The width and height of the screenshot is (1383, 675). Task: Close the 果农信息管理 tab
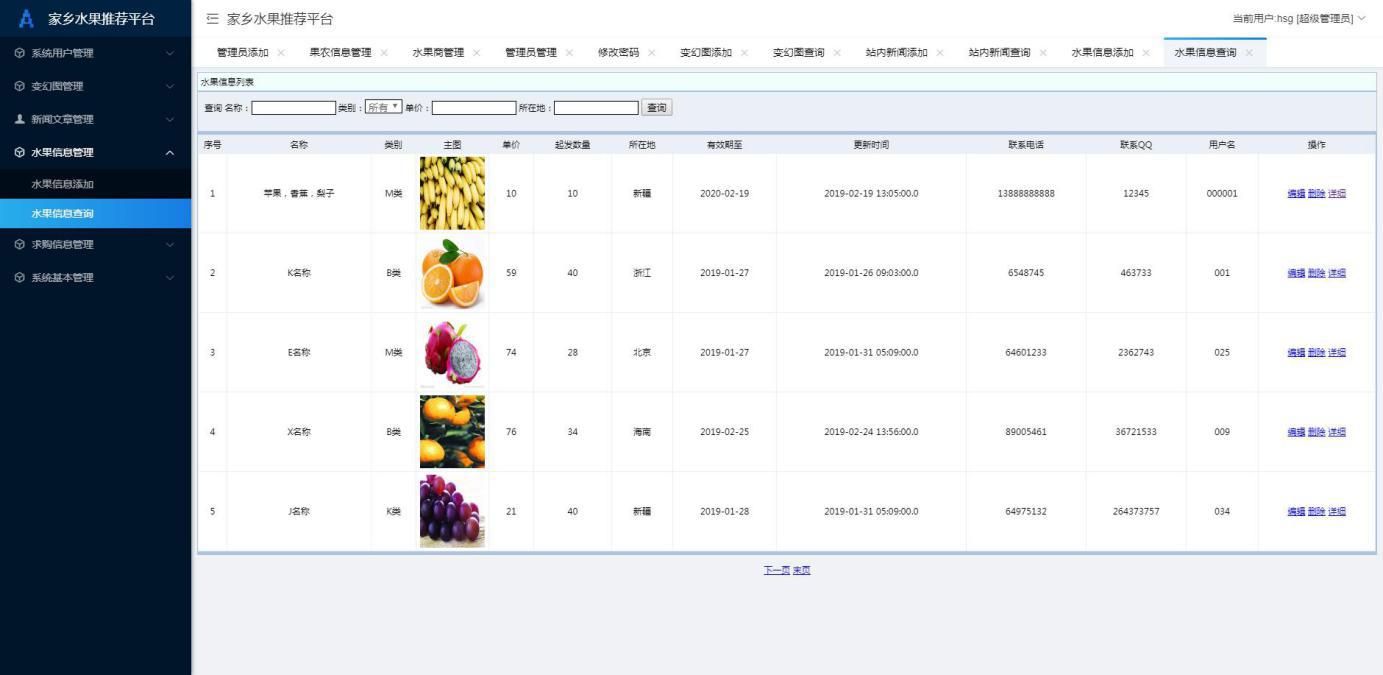coord(384,53)
